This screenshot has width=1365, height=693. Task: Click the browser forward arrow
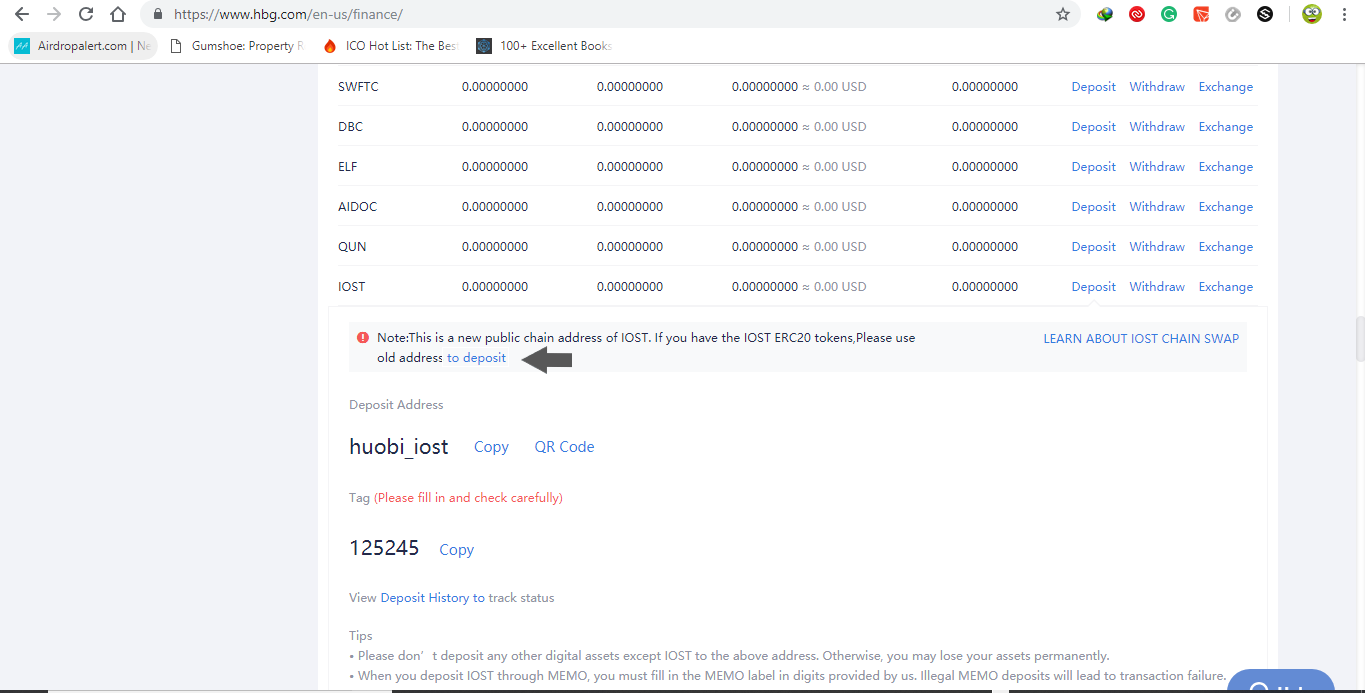tap(54, 14)
